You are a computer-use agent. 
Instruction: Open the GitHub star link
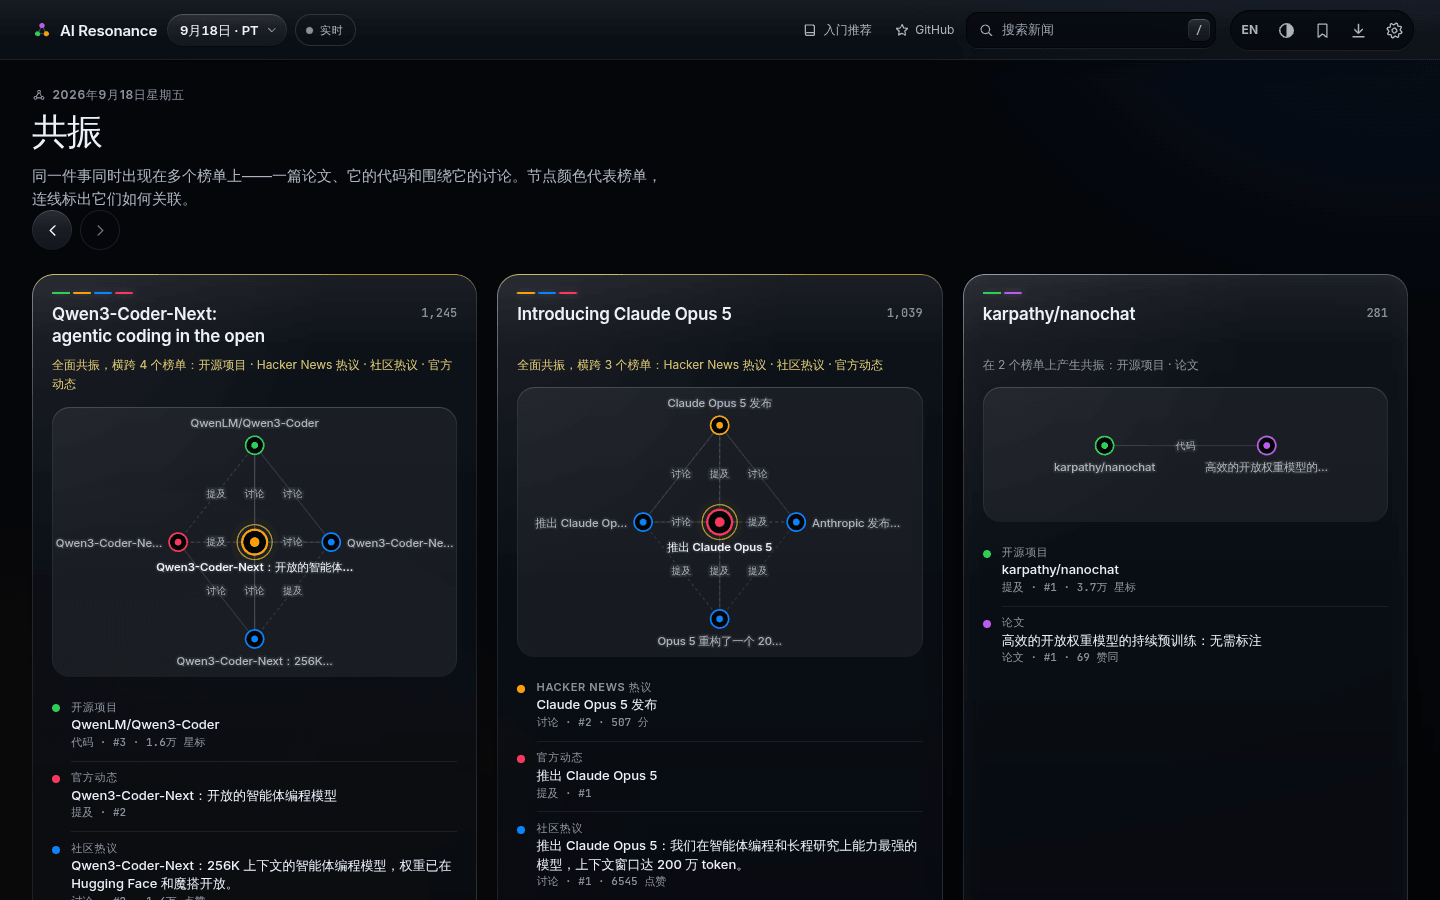tap(924, 30)
